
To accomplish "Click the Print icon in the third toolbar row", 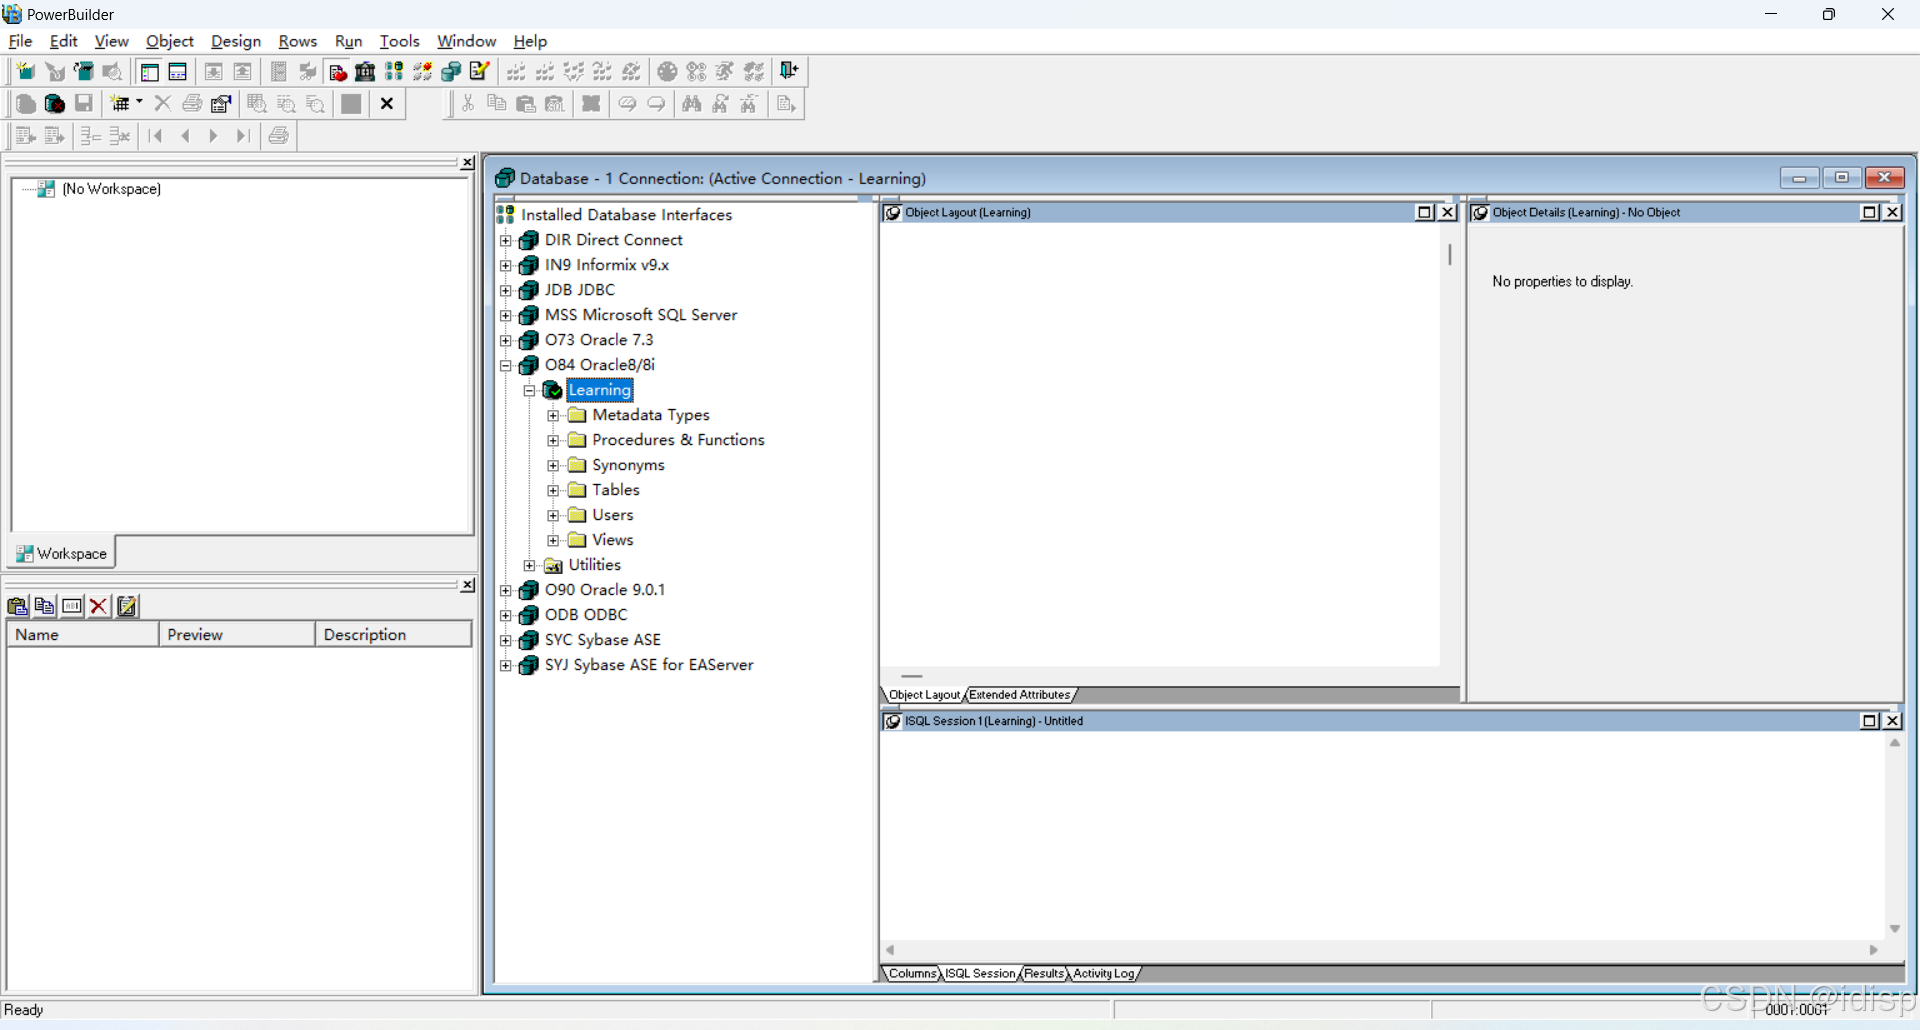I will click(279, 135).
